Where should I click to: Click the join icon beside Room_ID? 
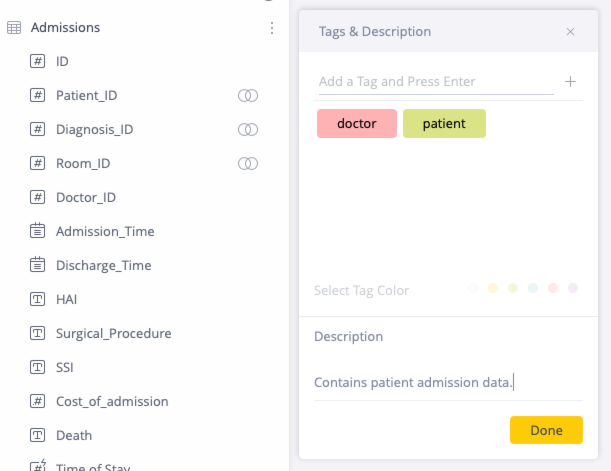pyautogui.click(x=248, y=163)
